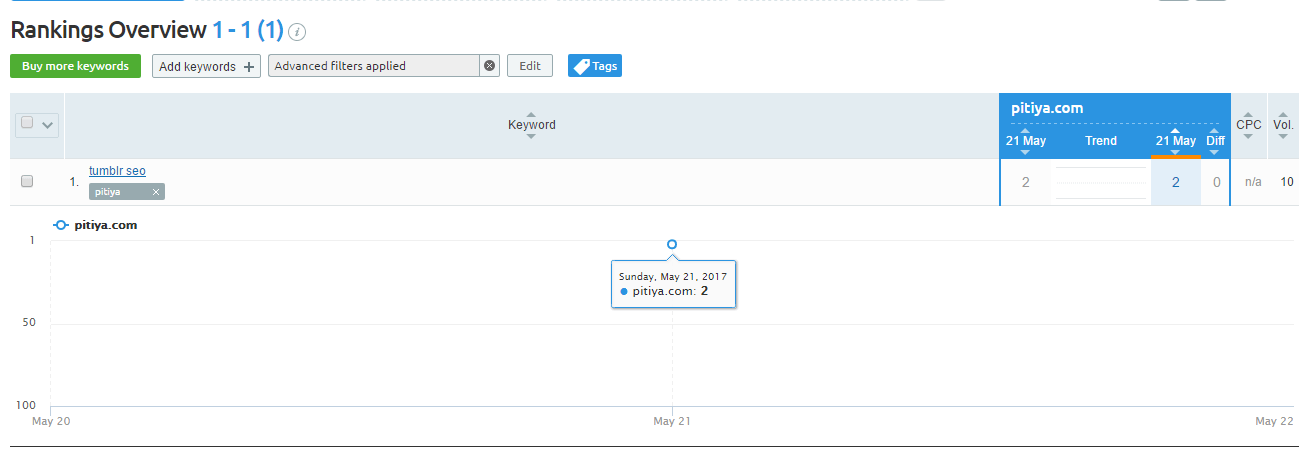
Task: Open the Rankings Overview info icon
Action: pos(297,32)
